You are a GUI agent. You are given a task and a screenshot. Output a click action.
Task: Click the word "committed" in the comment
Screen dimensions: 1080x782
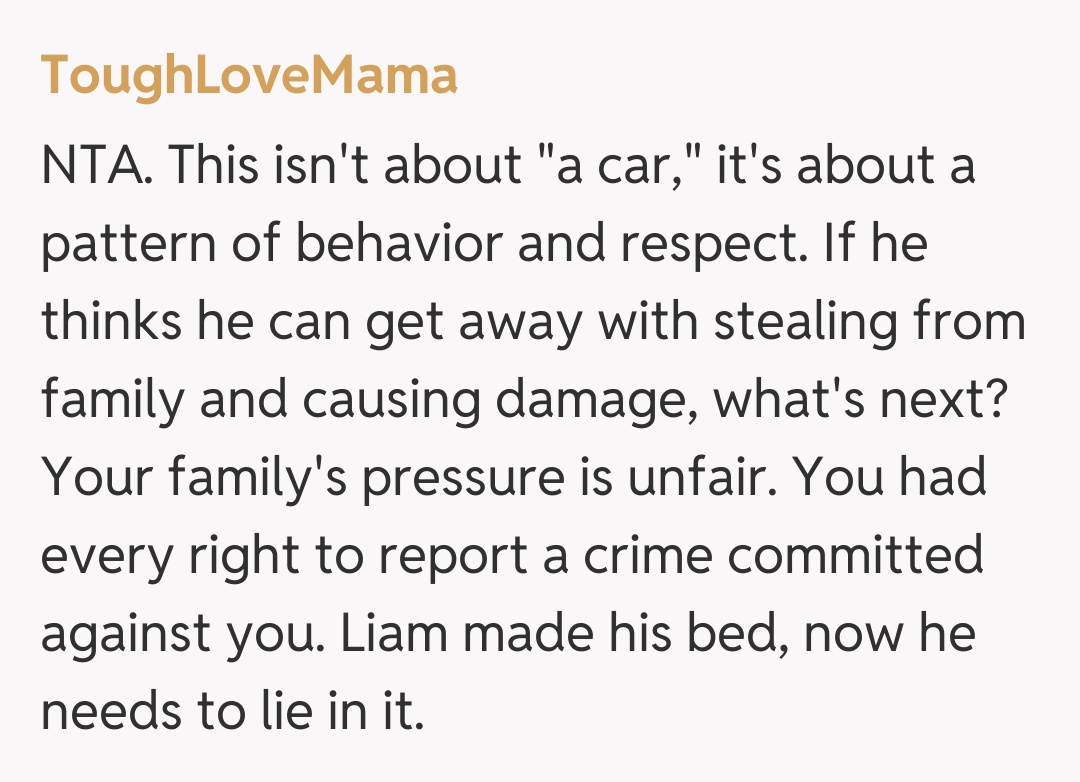[x=855, y=558]
